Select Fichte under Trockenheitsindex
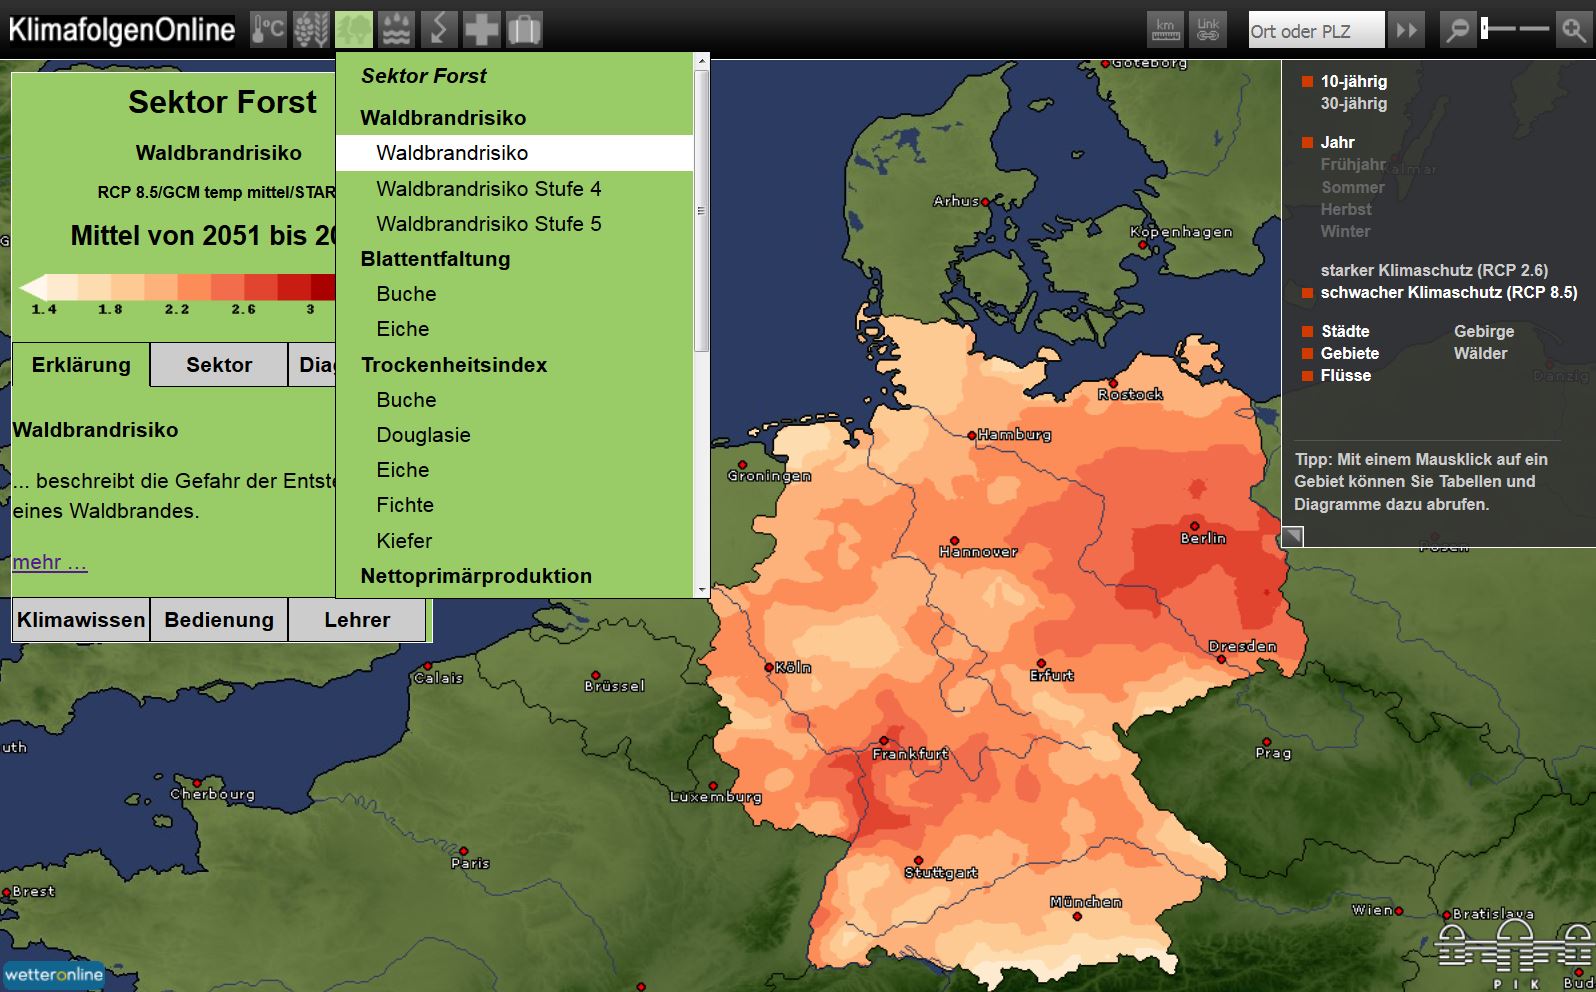Image resolution: width=1596 pixels, height=992 pixels. tap(405, 505)
